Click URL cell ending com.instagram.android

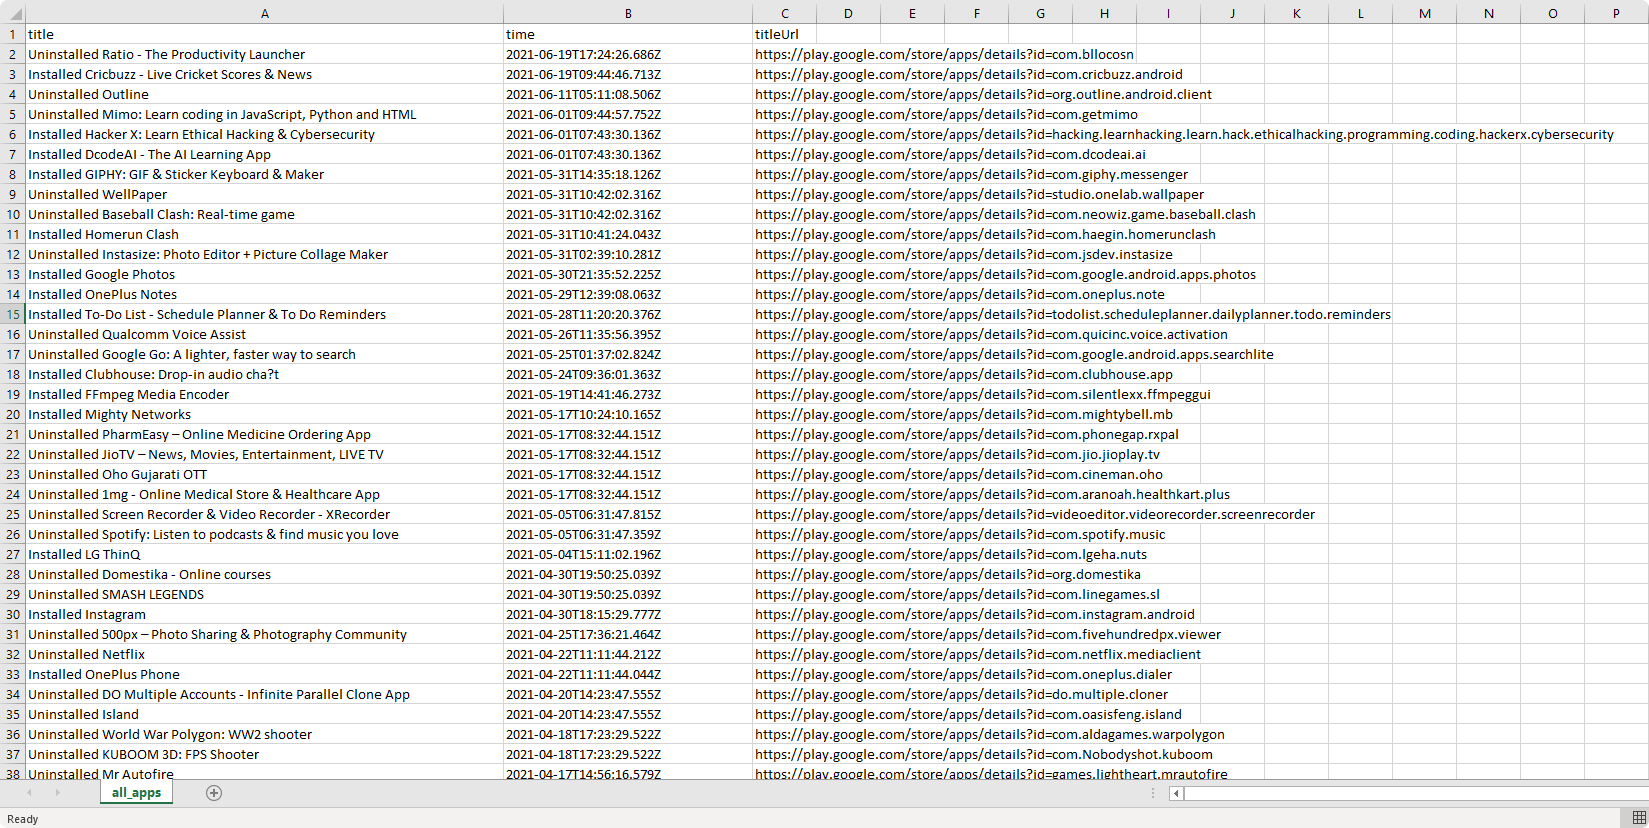click(x=974, y=614)
